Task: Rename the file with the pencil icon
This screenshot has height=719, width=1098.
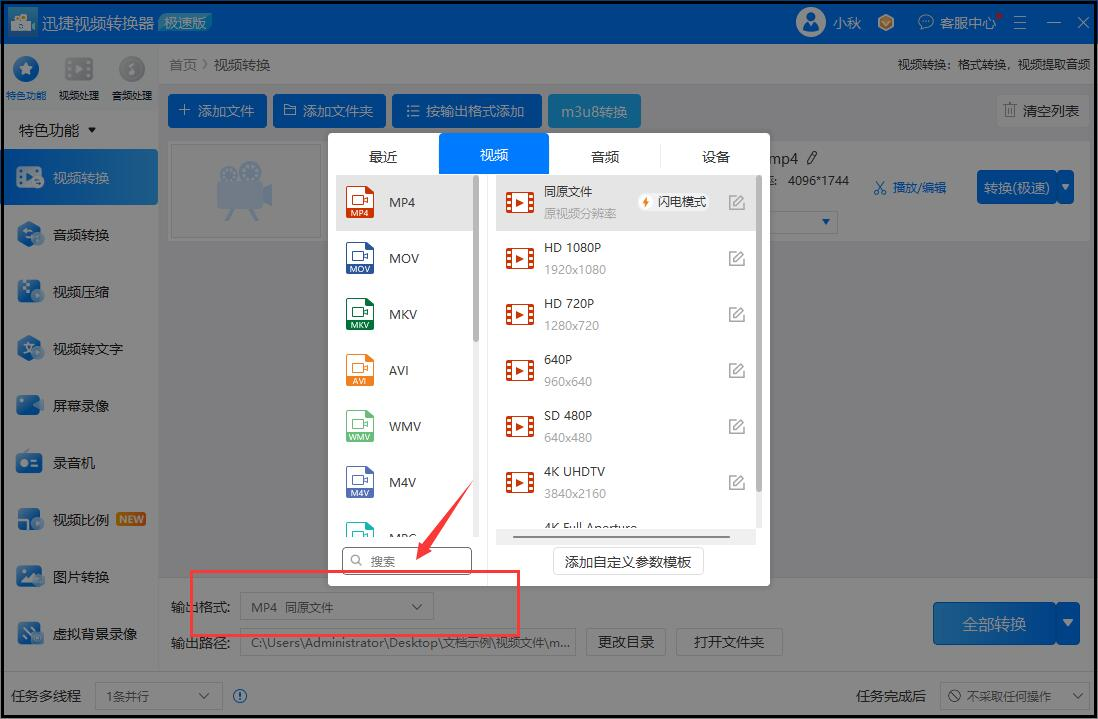Action: point(812,158)
